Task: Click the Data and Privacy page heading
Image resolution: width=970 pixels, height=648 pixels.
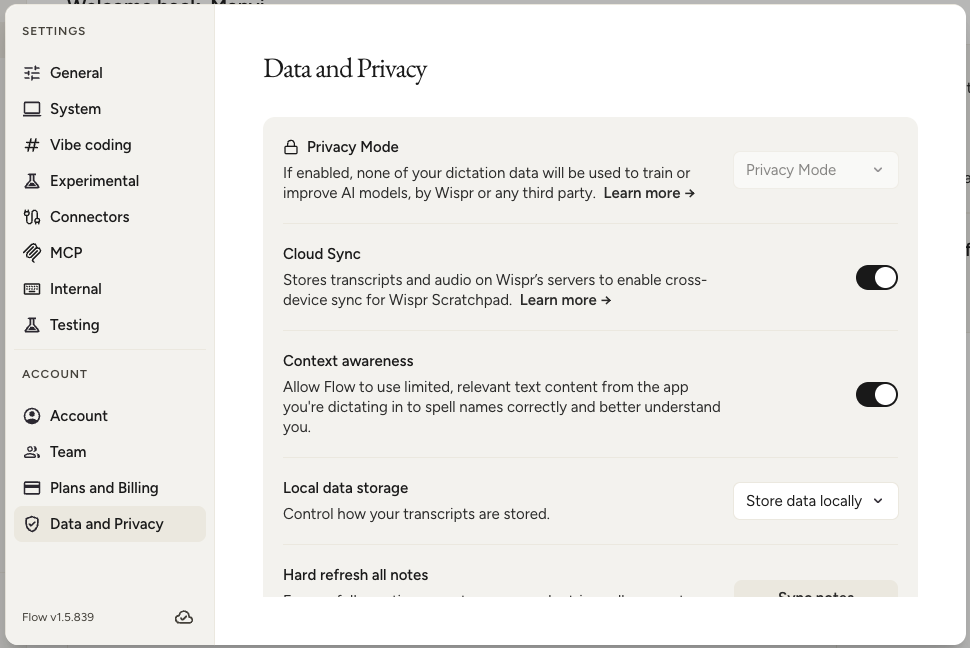Action: pos(345,69)
